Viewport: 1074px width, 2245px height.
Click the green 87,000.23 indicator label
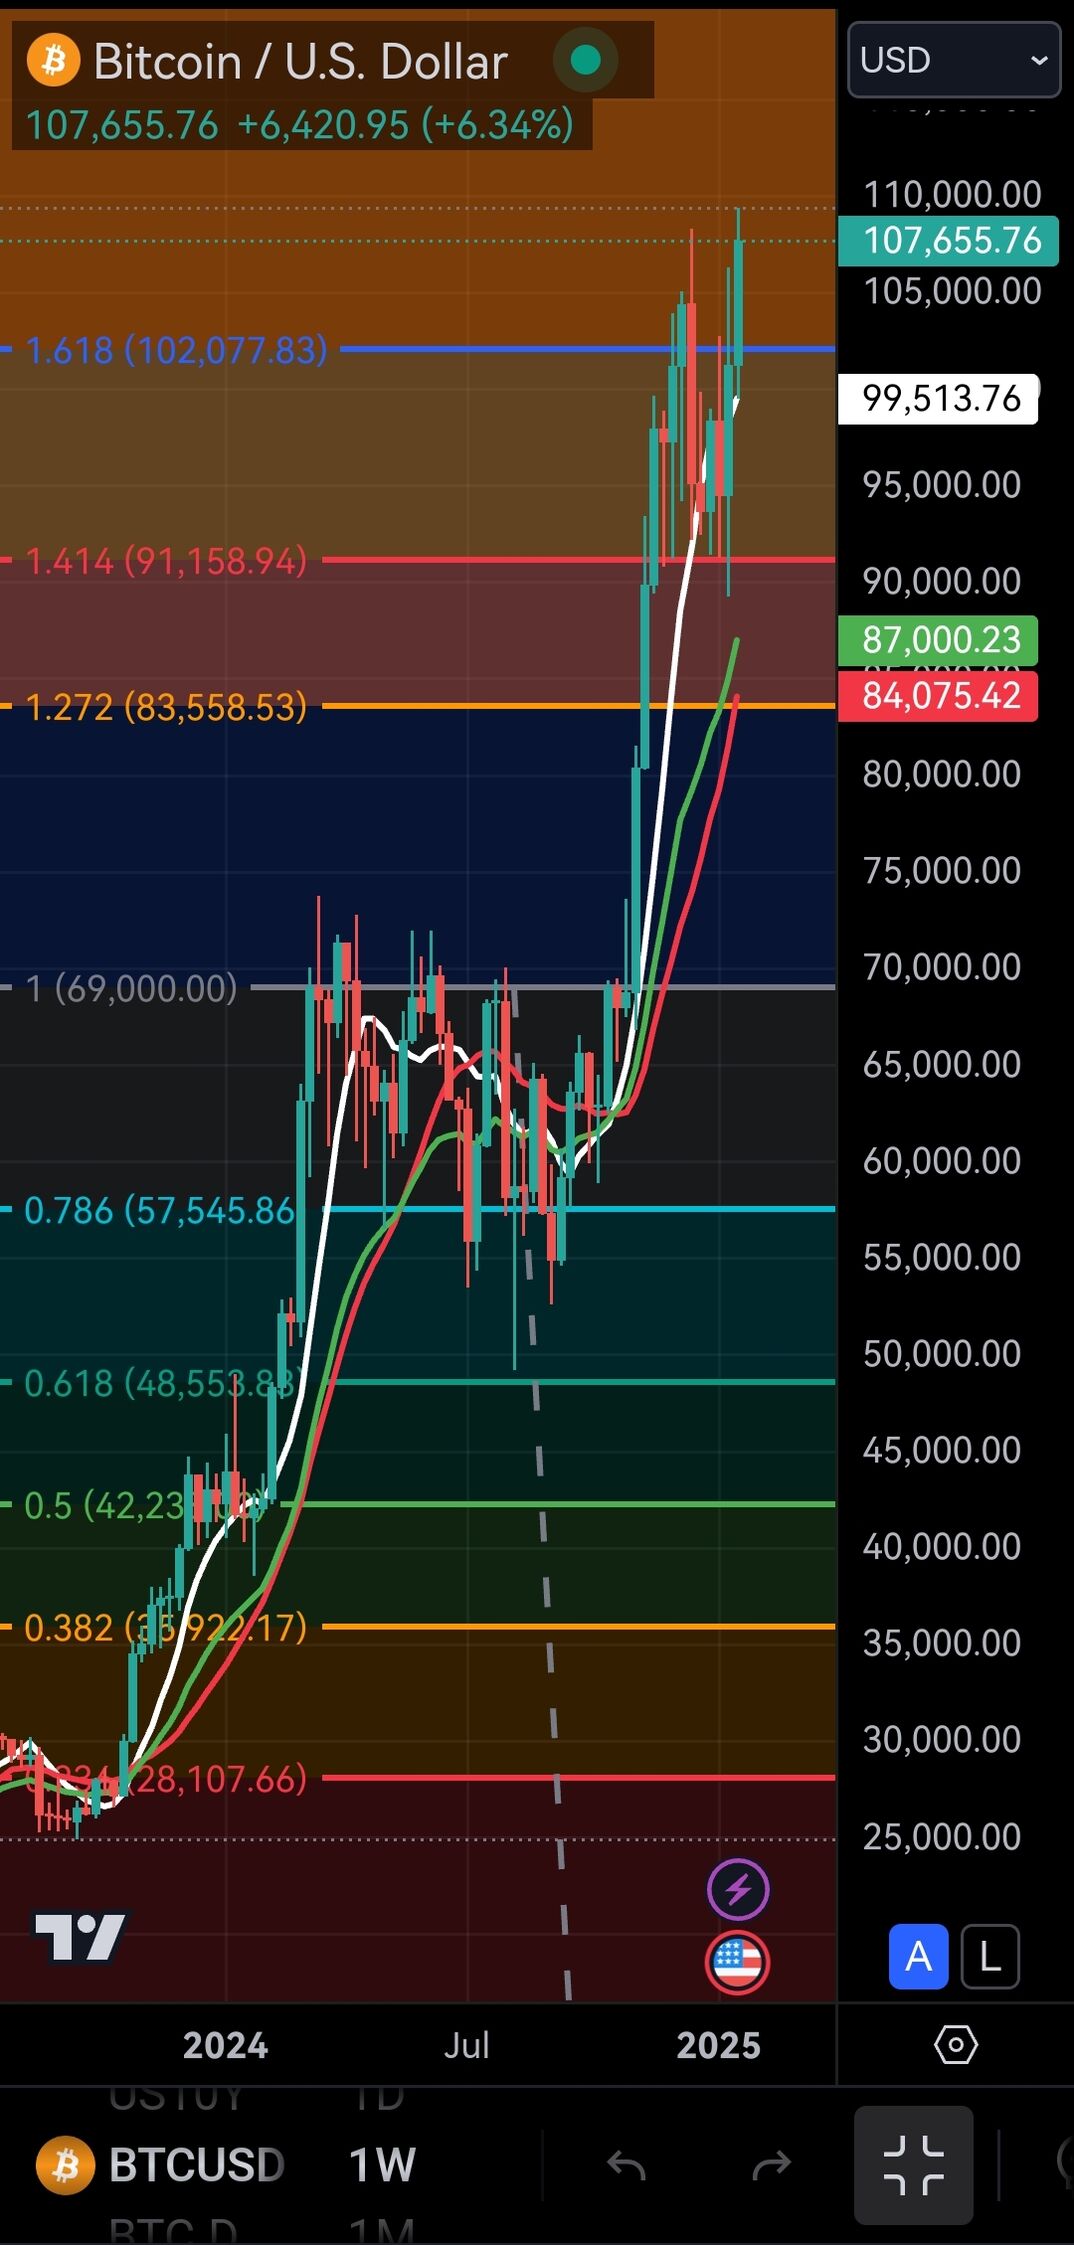click(x=938, y=640)
